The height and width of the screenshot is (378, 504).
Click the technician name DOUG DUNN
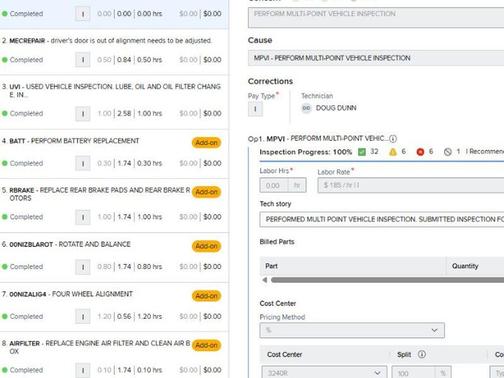coord(336,108)
